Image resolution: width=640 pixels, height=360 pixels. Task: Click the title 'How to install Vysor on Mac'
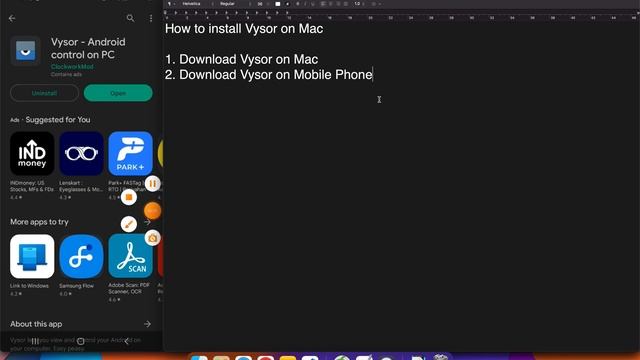[244, 29]
